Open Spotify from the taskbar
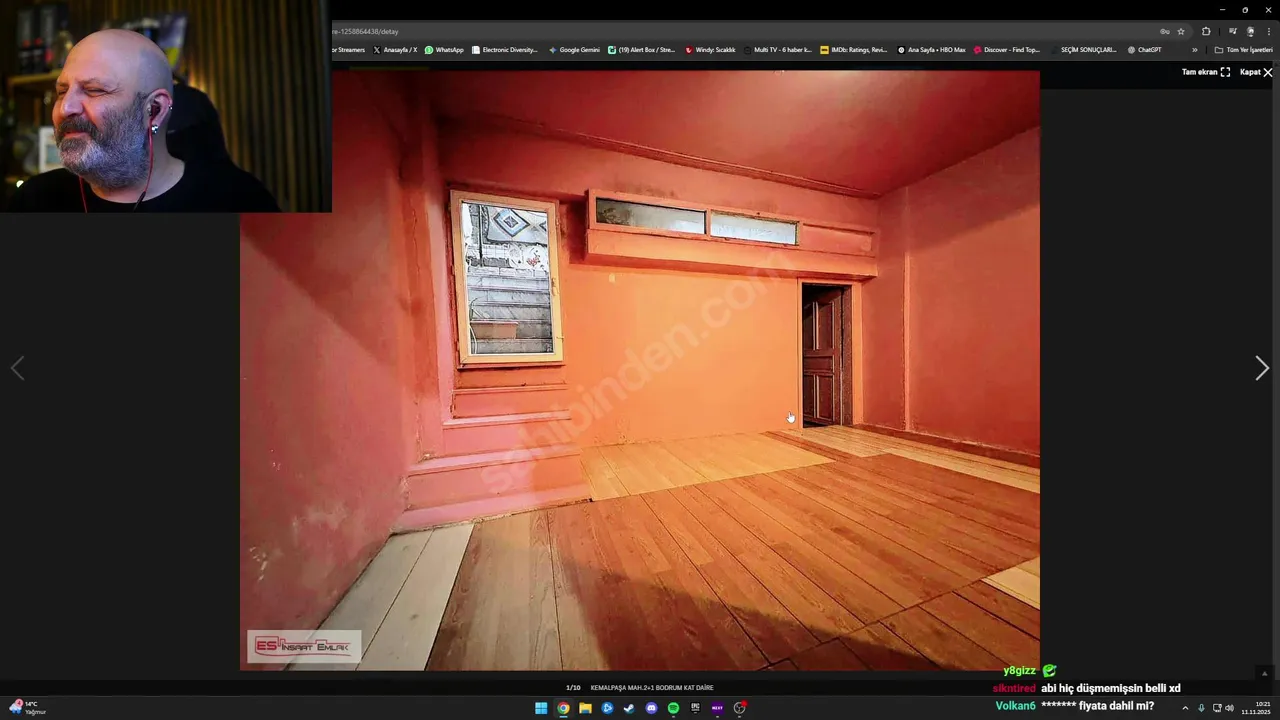Viewport: 1280px width, 720px height. point(673,708)
